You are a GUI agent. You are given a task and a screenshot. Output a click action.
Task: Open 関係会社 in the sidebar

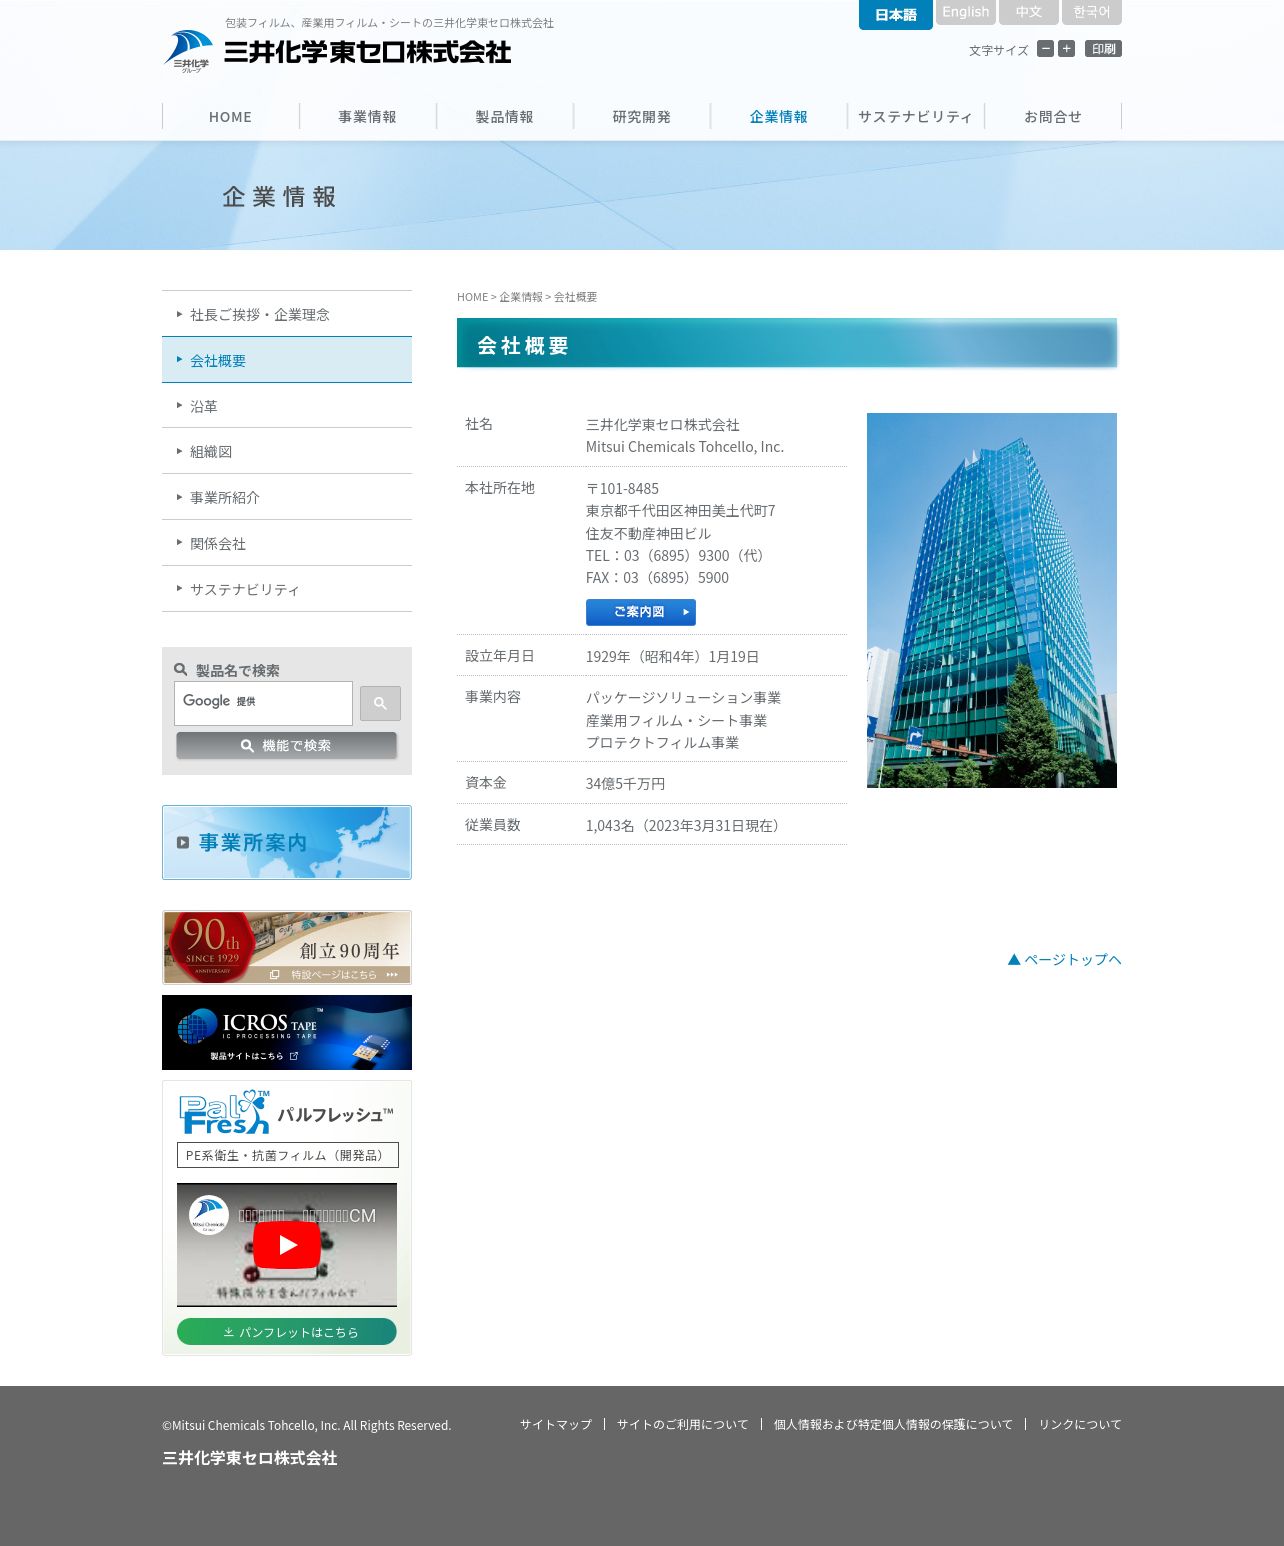point(287,543)
